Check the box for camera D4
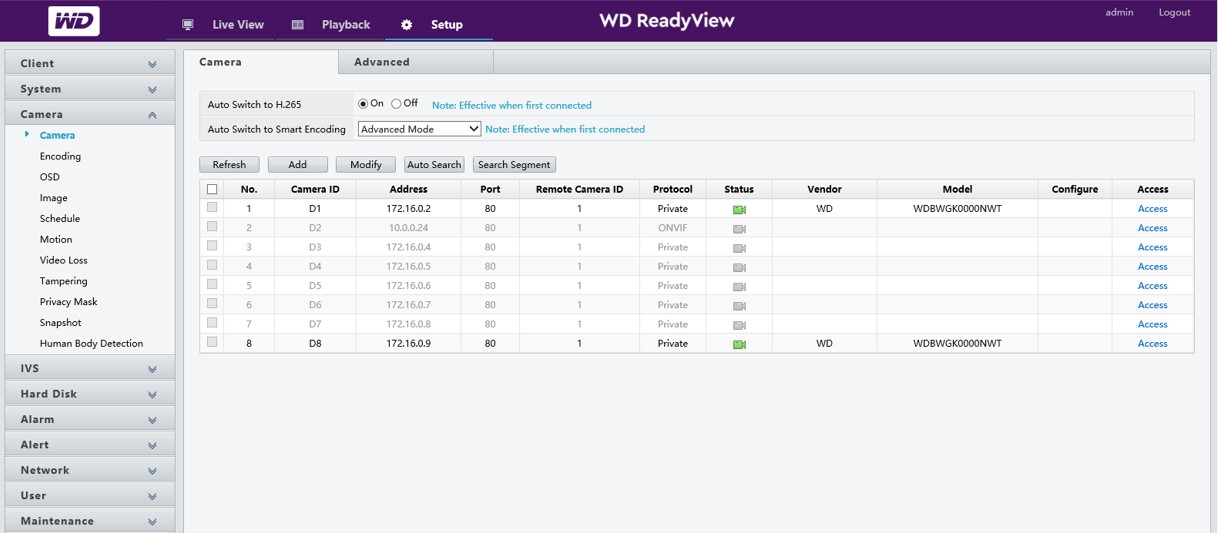Viewport: 1218px width, 533px height. pyautogui.click(x=212, y=265)
